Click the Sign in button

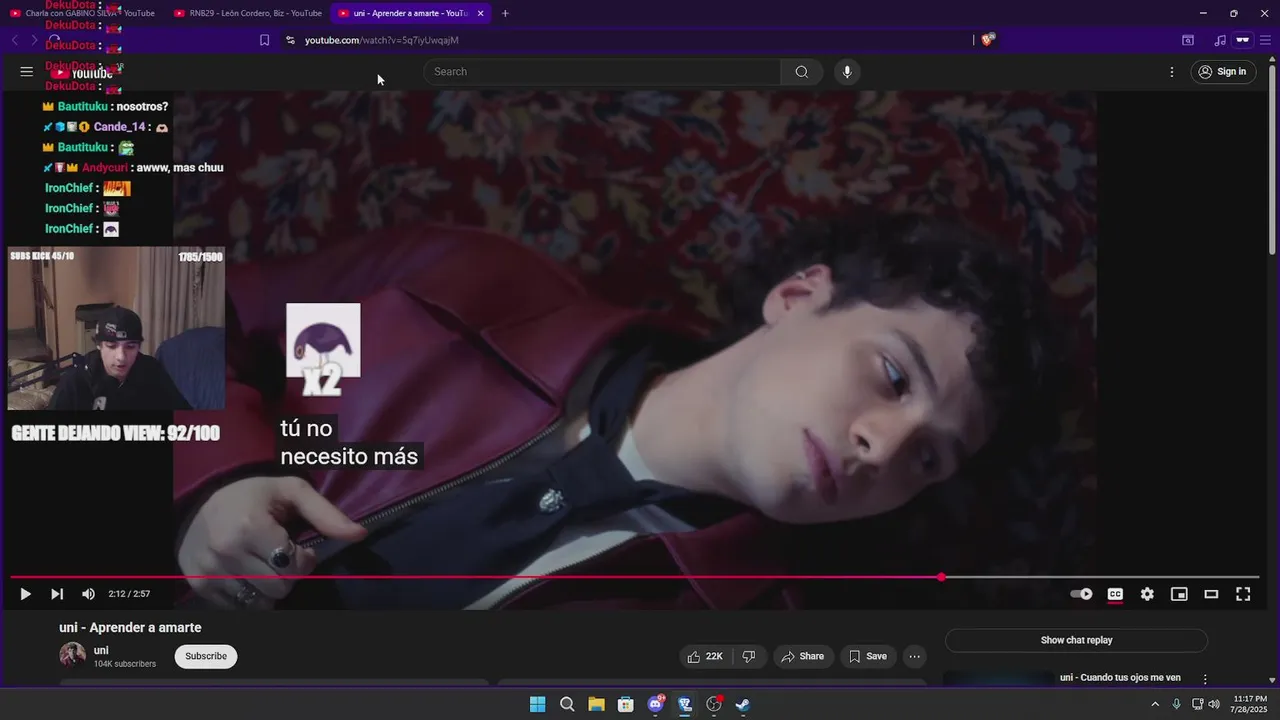coord(1223,72)
